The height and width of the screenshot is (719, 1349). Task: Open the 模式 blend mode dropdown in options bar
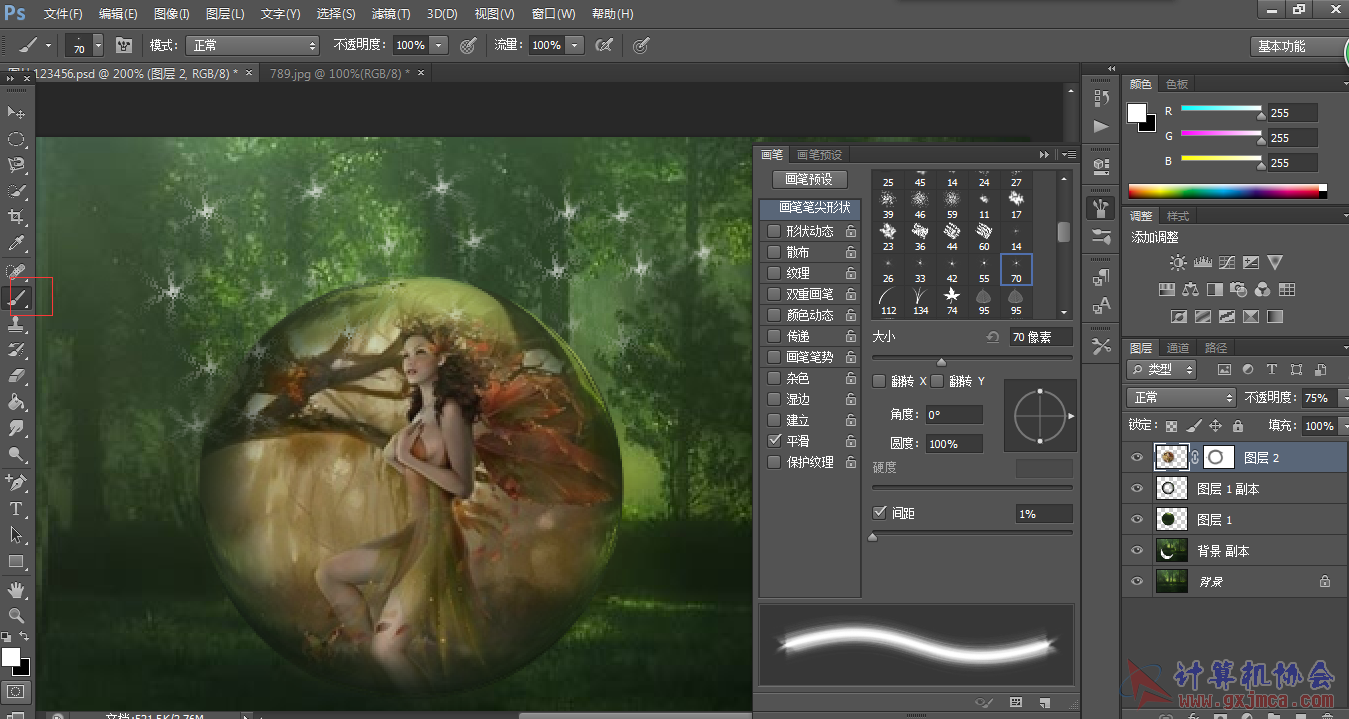tap(253, 45)
